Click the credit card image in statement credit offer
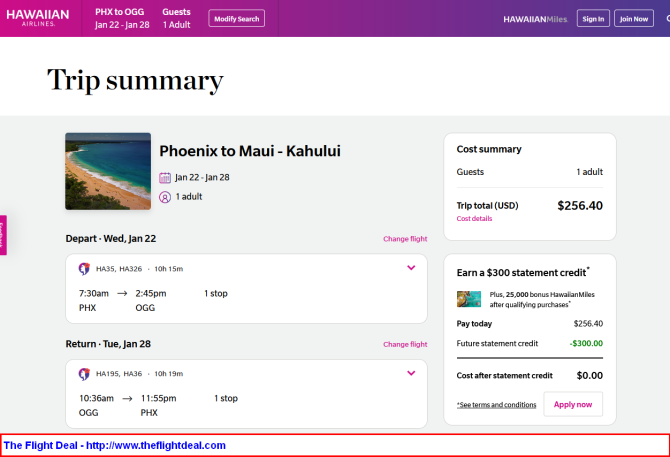The height and width of the screenshot is (457, 670). (469, 299)
